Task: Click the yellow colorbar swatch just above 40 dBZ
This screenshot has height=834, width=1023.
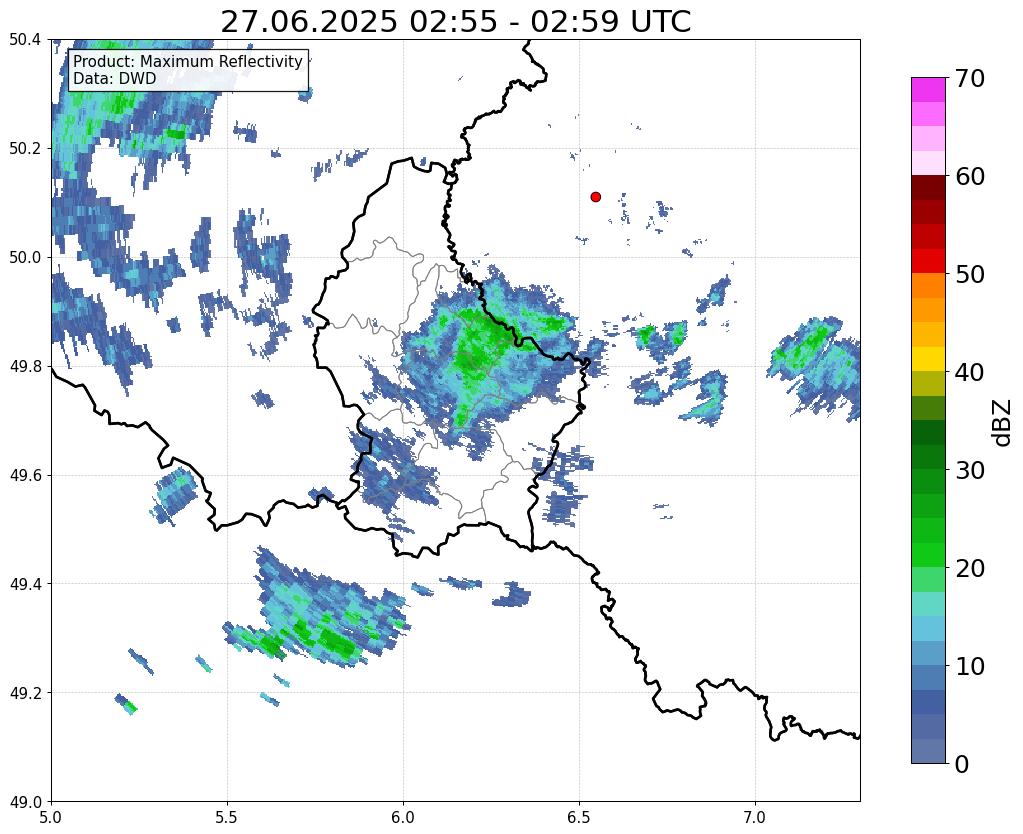Action: (x=928, y=359)
